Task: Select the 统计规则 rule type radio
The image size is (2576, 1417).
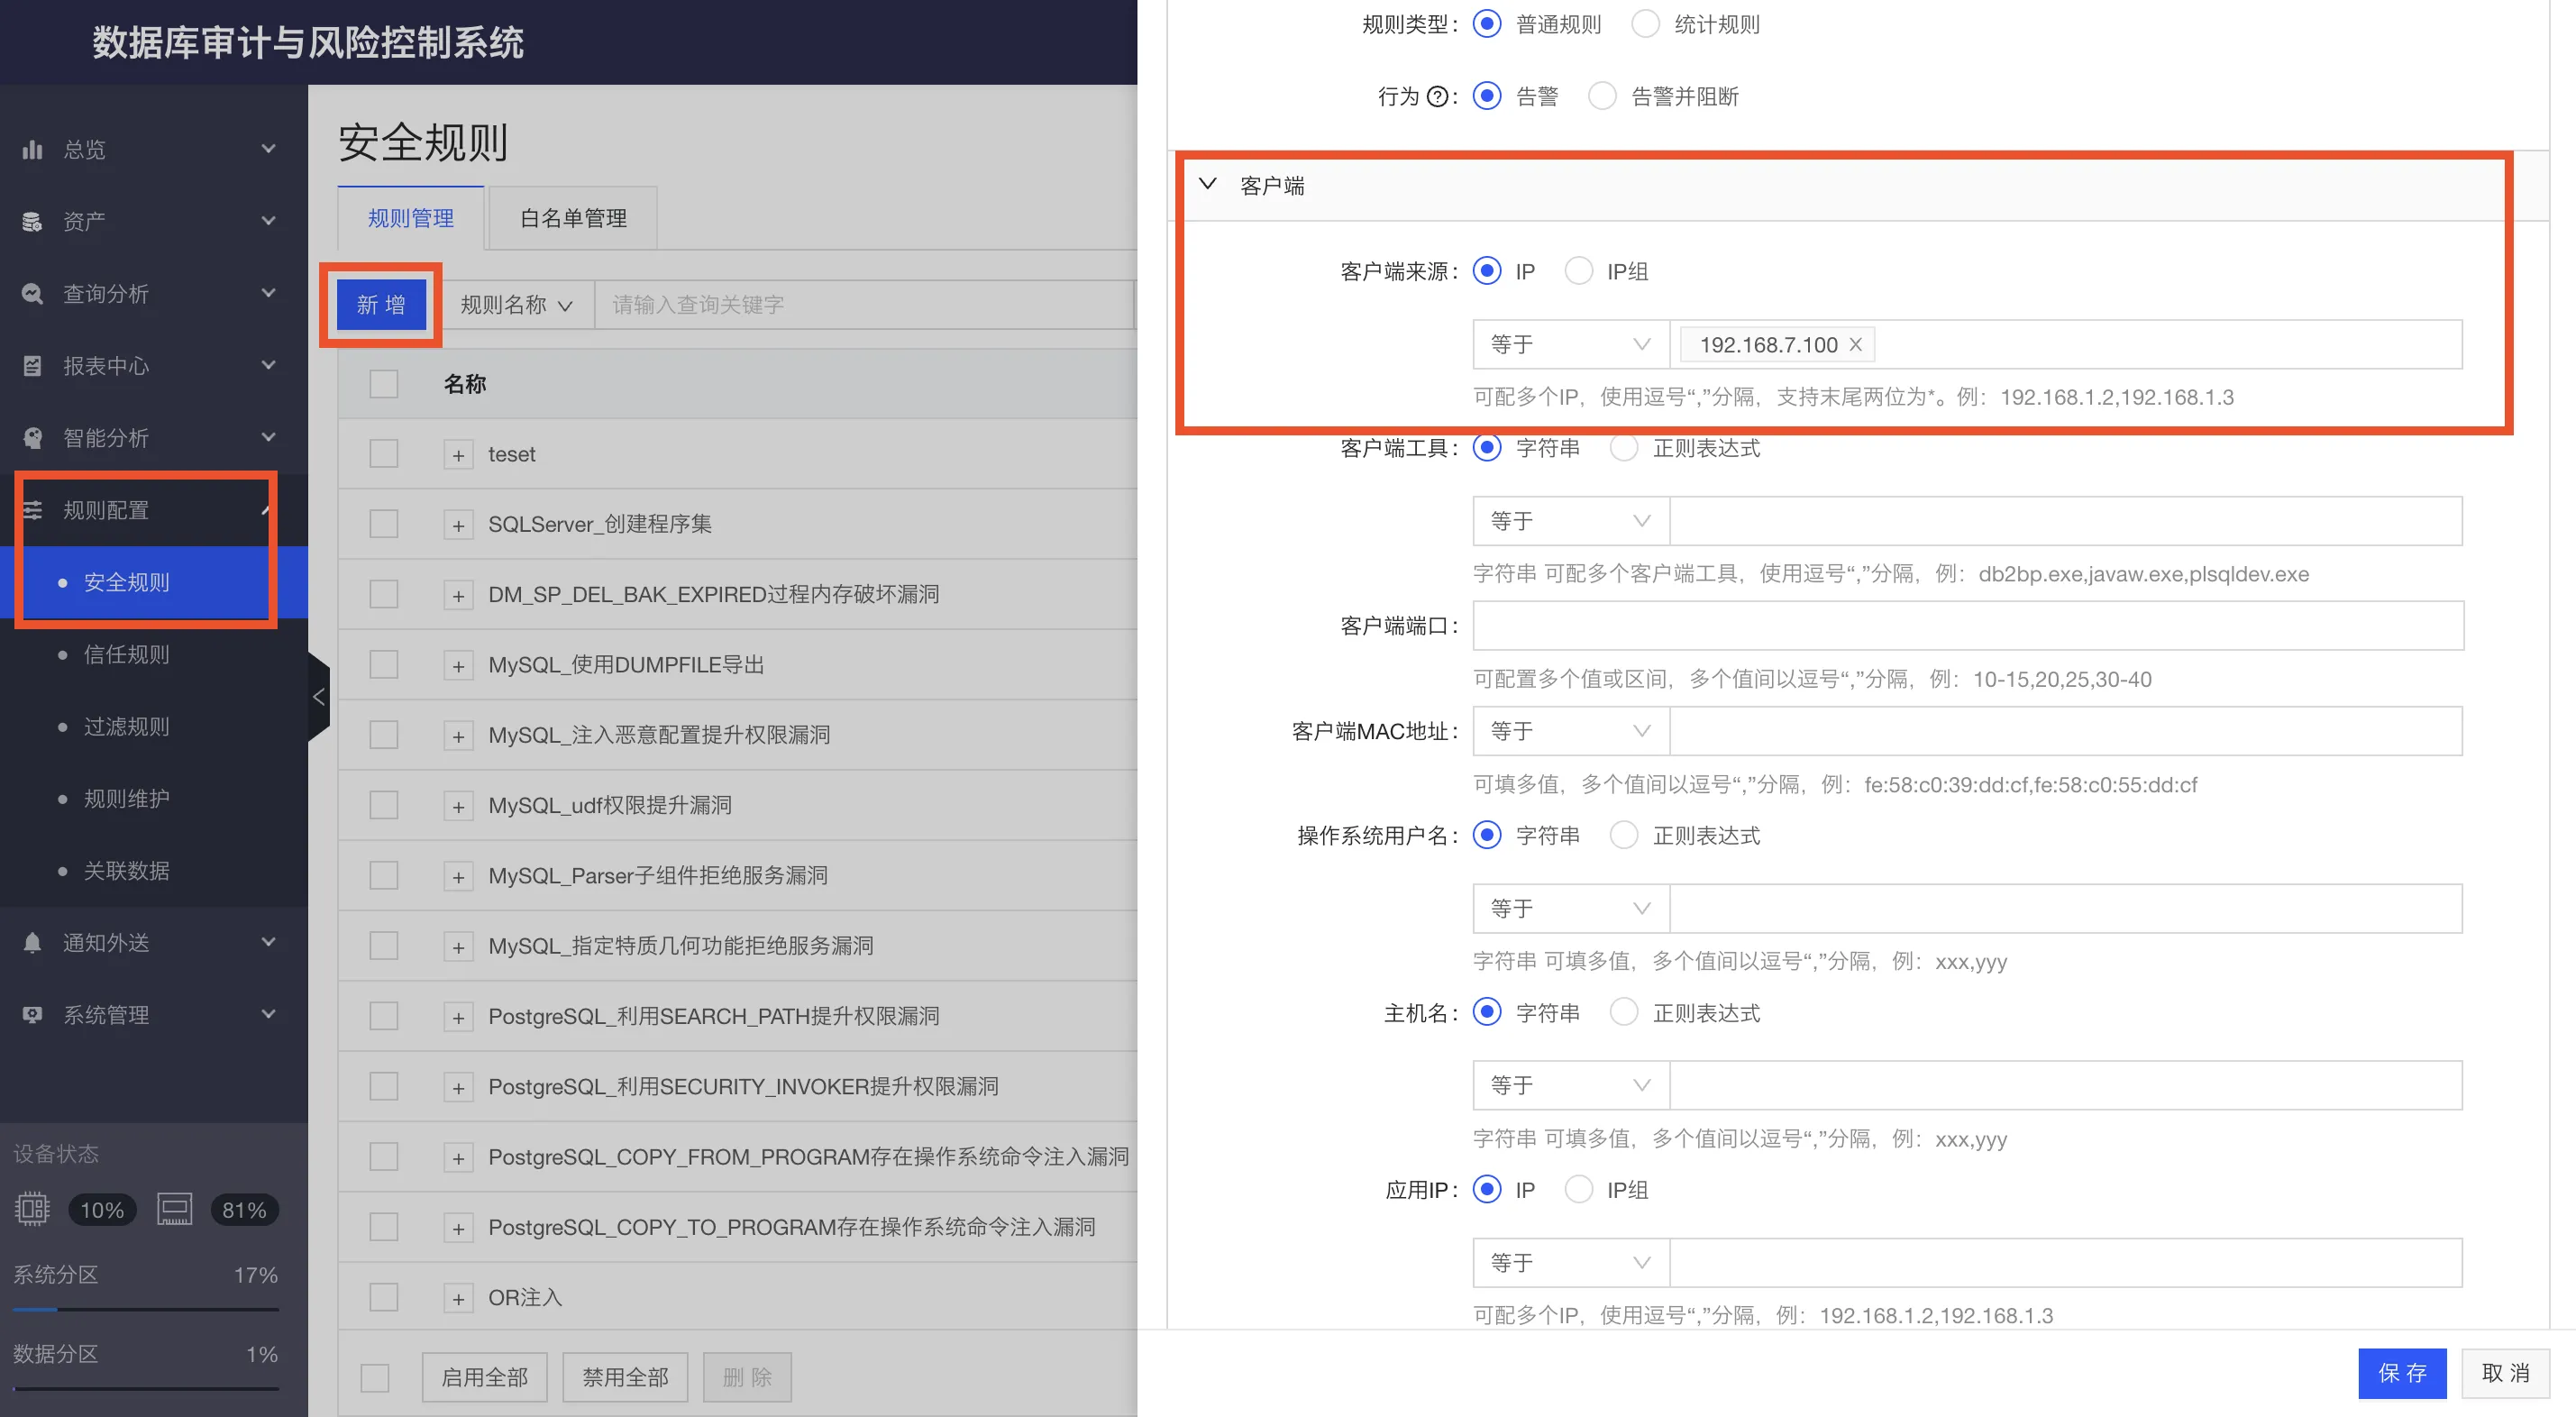Action: click(1644, 24)
